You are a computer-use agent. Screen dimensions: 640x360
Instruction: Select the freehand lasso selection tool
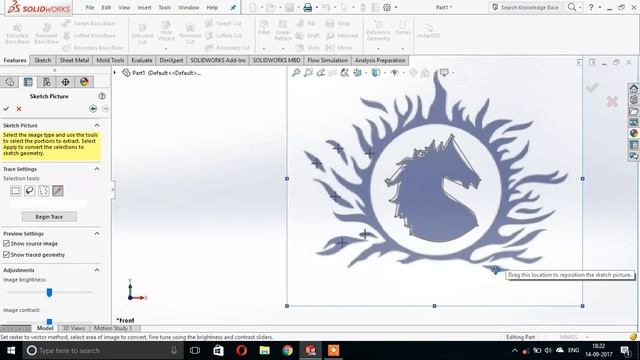[29, 191]
